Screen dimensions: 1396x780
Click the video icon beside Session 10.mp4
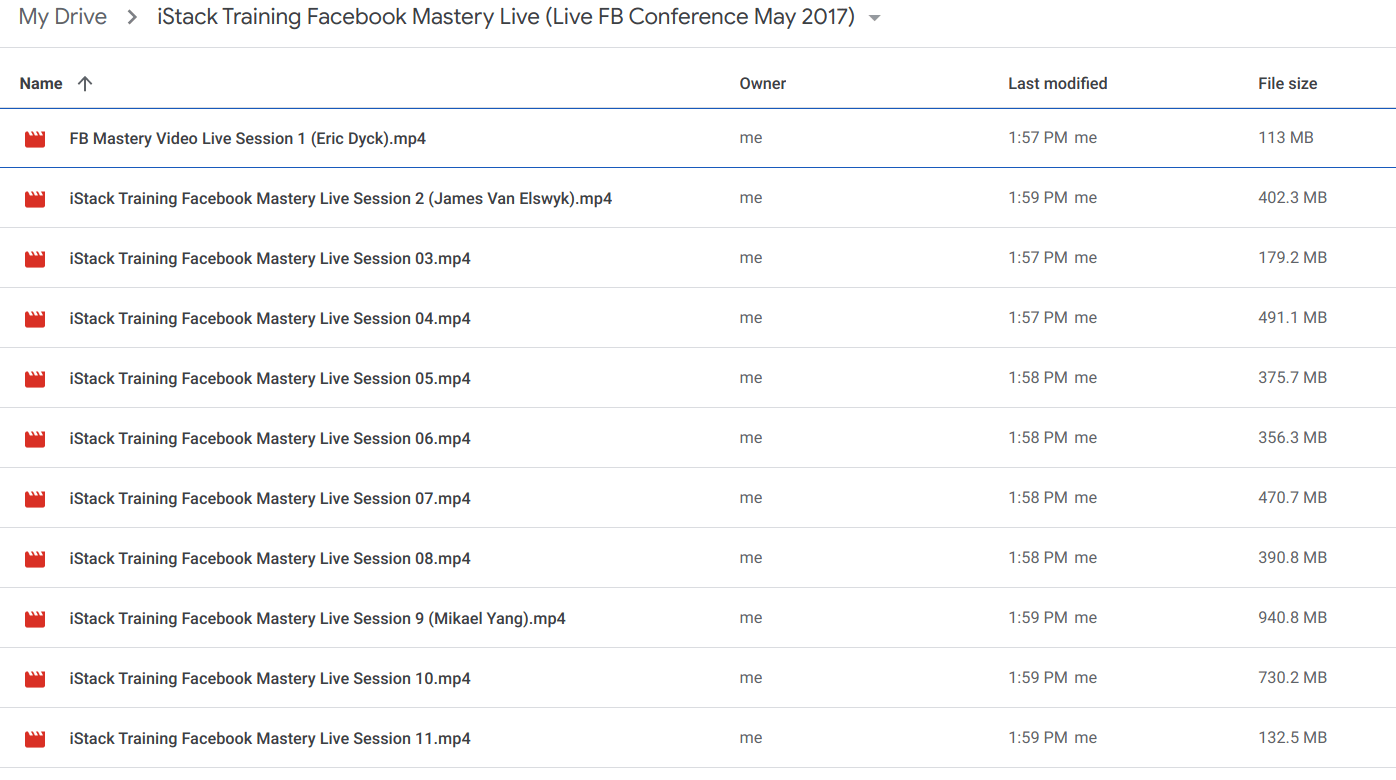click(35, 679)
